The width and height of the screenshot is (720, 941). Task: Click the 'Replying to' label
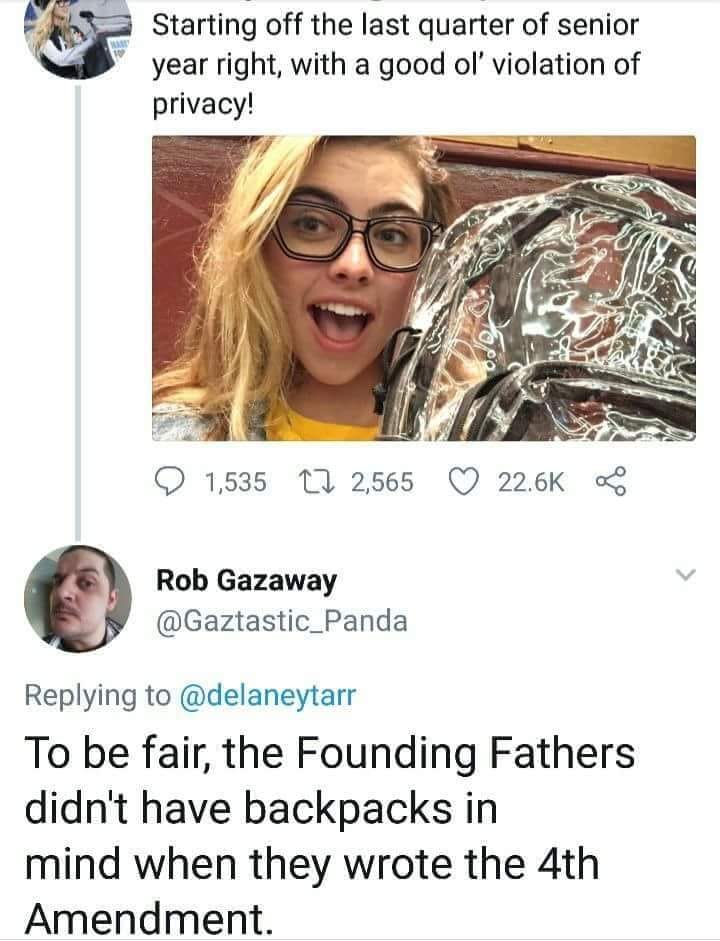[x=97, y=696]
